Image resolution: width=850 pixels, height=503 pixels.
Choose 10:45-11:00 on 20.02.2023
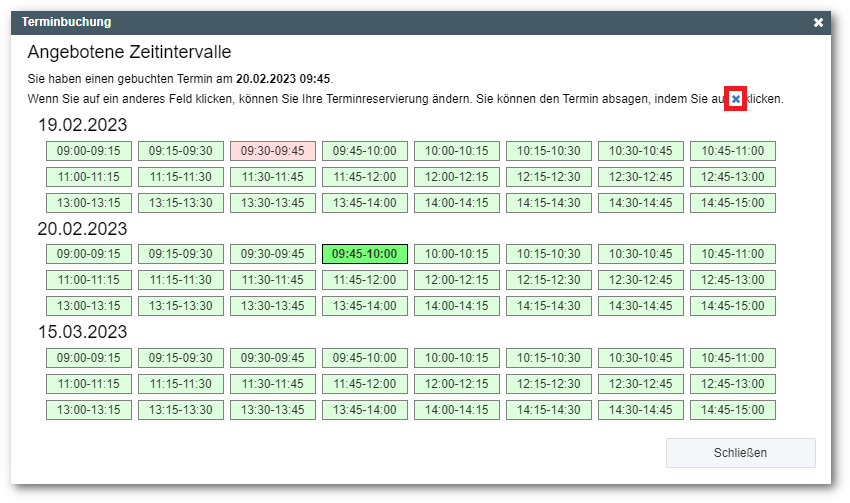point(733,254)
